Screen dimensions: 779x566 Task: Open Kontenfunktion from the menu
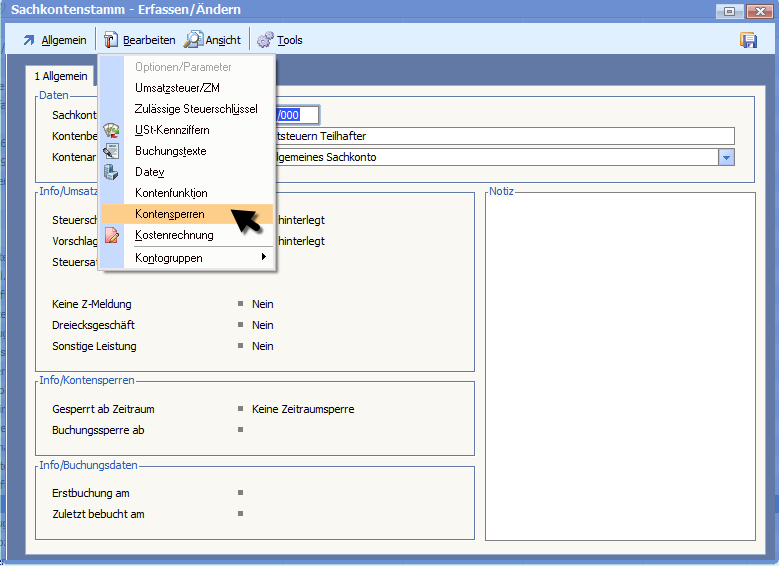pos(171,193)
